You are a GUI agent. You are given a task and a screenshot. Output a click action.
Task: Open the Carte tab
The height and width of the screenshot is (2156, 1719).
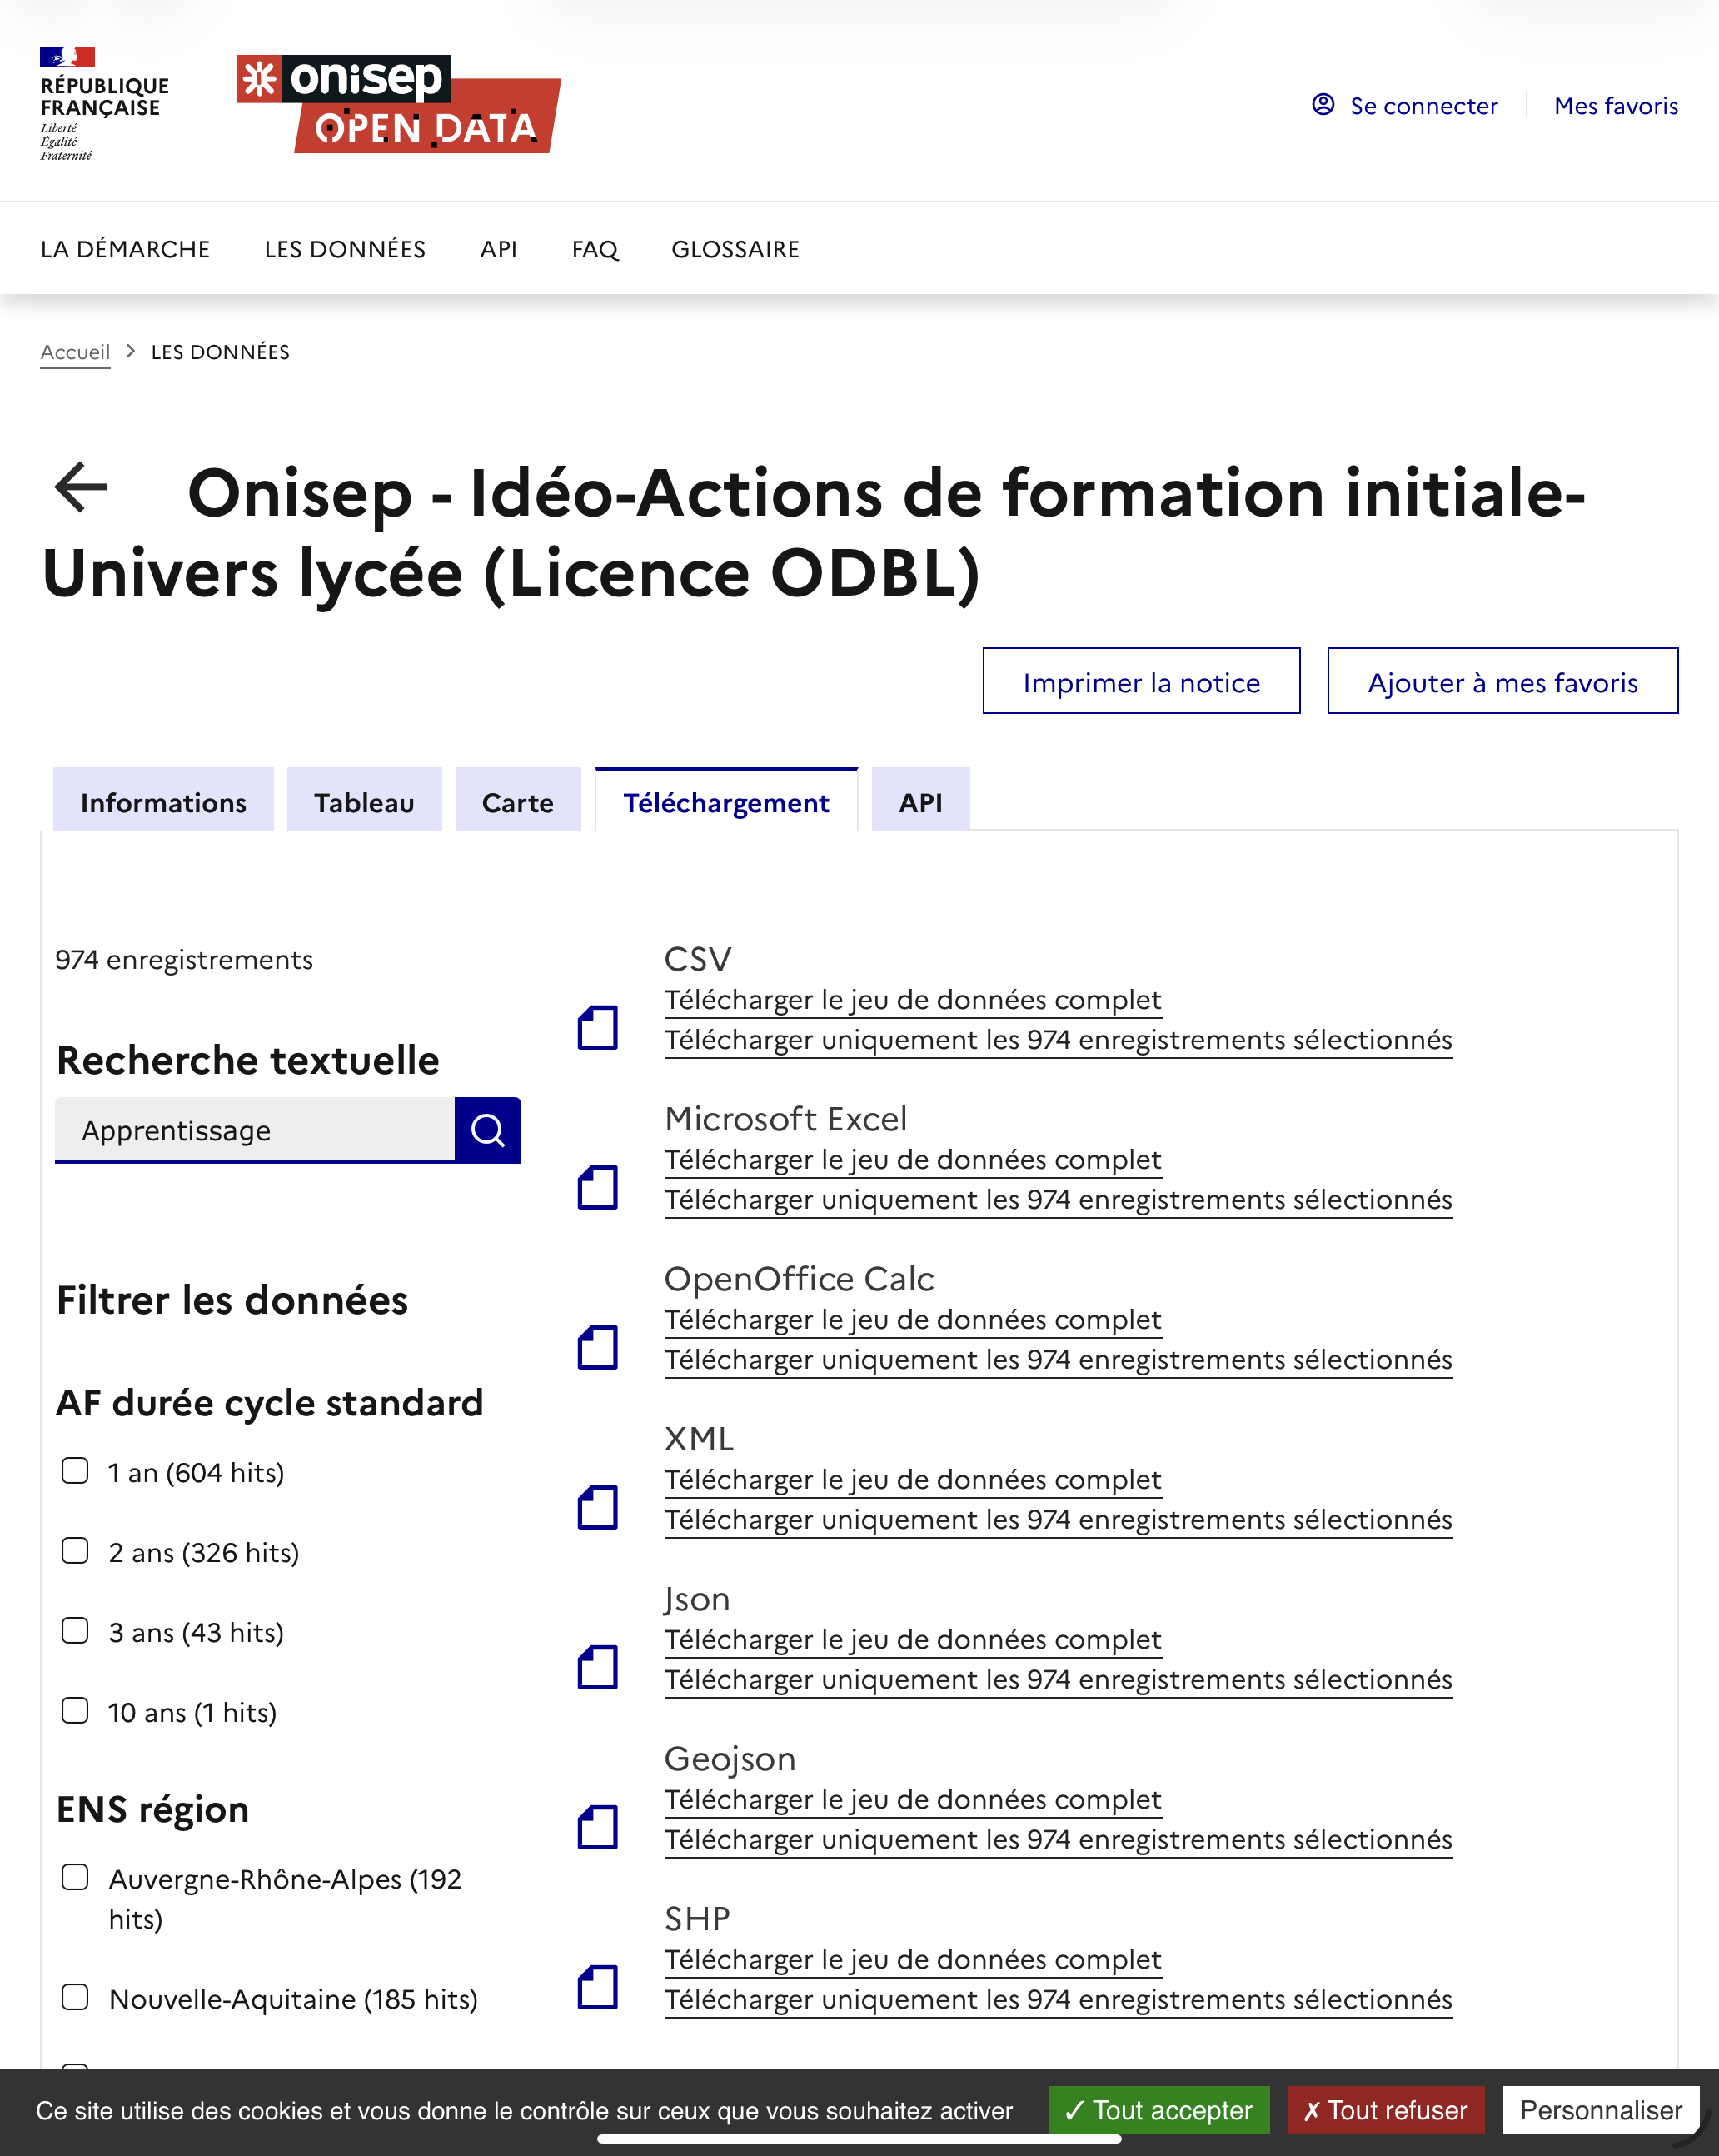click(517, 802)
